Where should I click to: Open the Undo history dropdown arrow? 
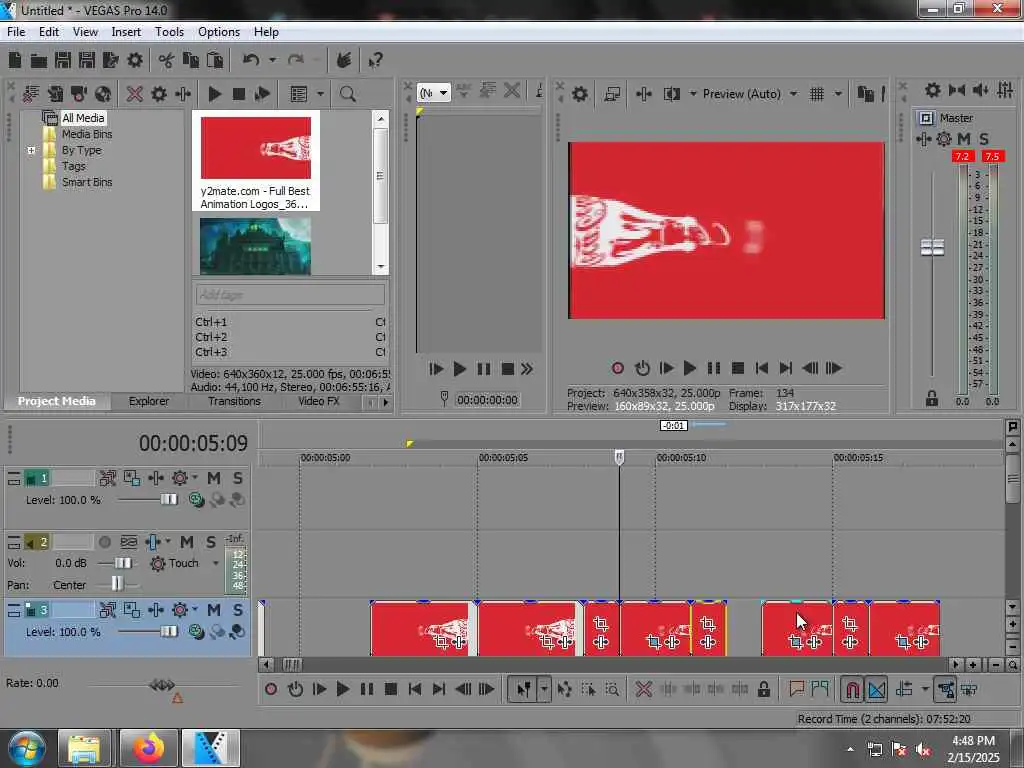coord(272,61)
